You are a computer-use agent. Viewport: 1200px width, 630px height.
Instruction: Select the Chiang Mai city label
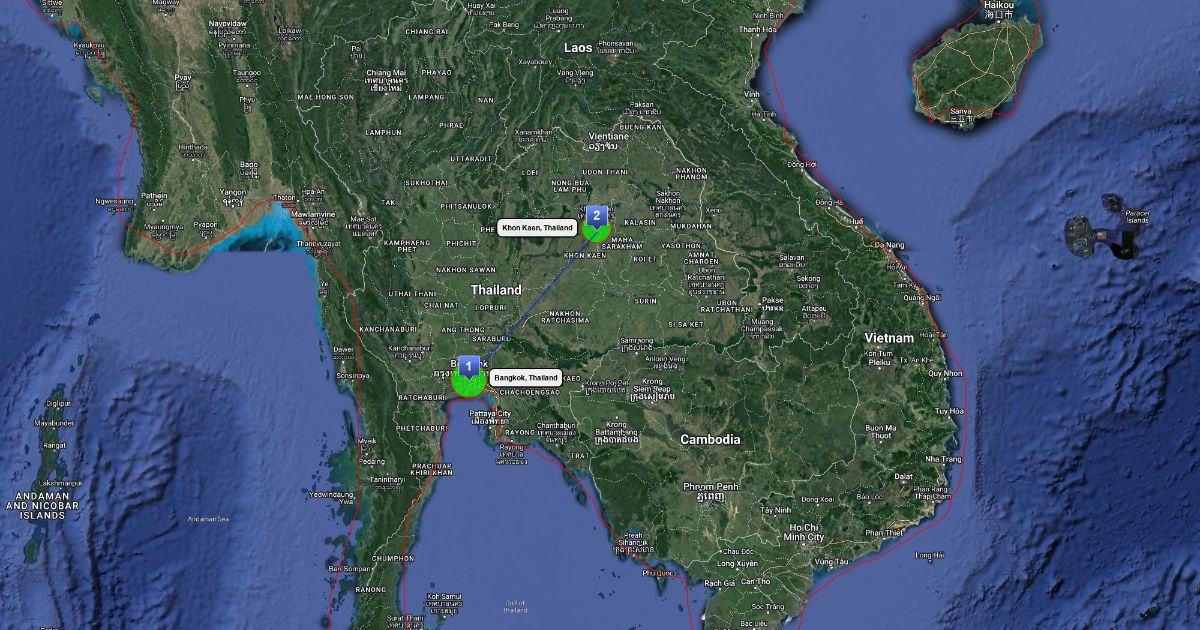coord(385,73)
